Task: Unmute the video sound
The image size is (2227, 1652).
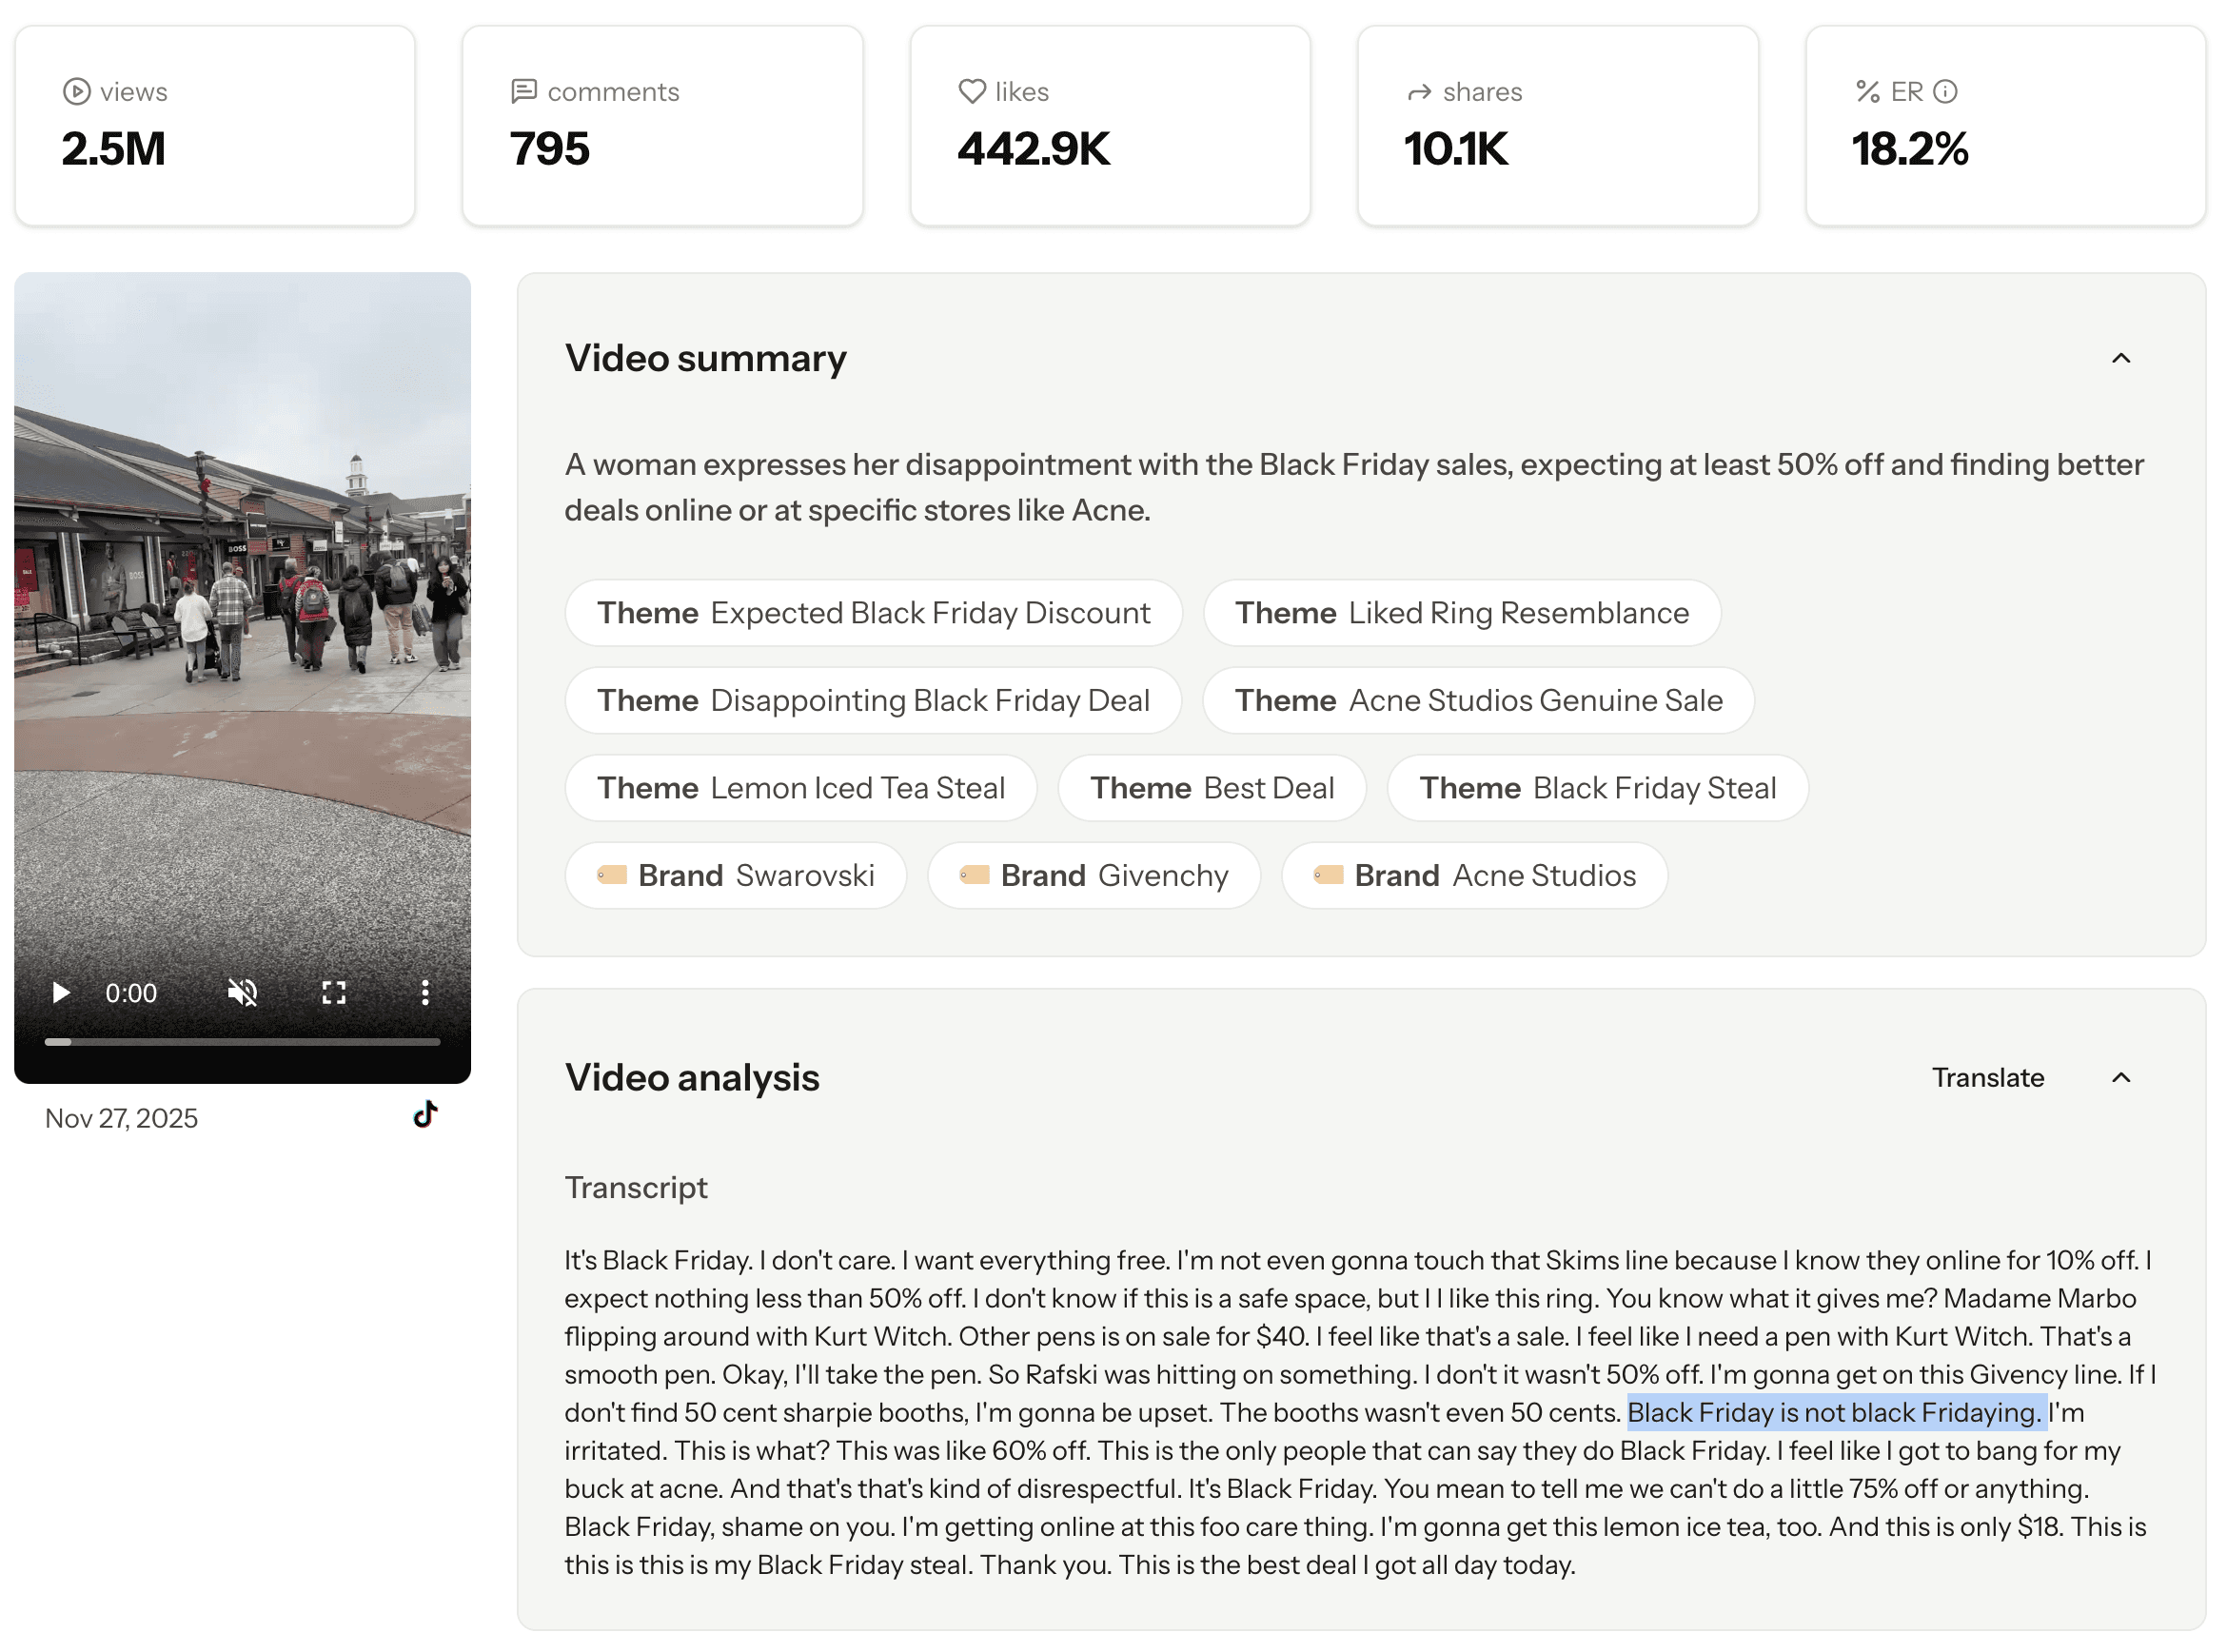Action: tap(242, 993)
